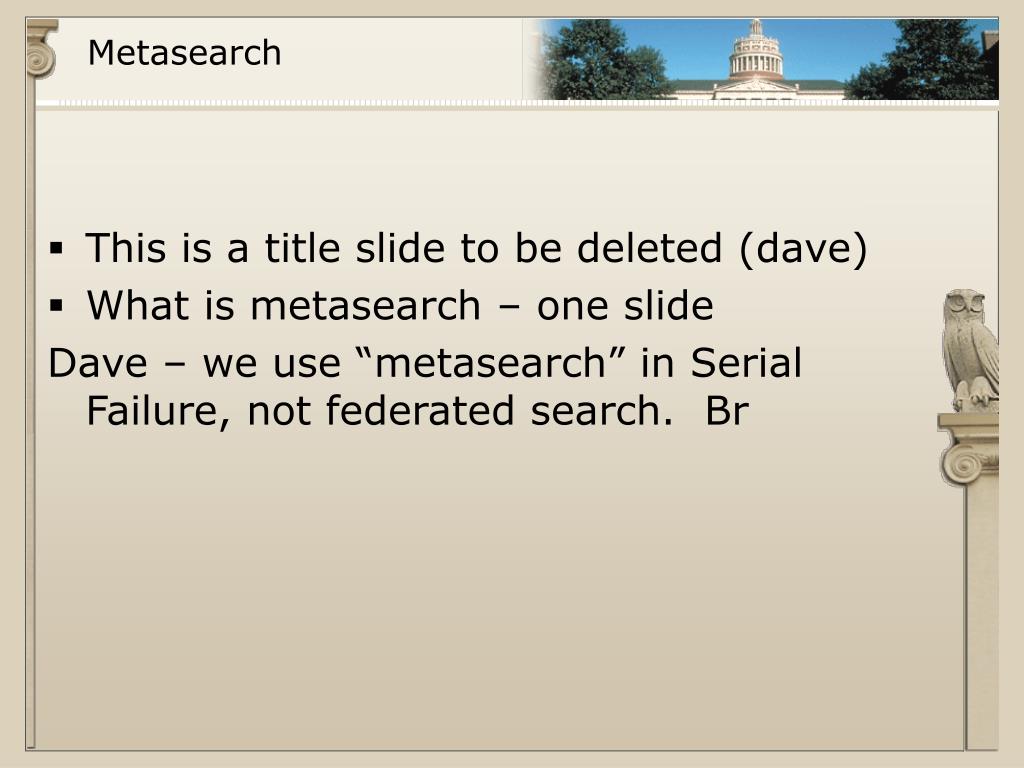Click the column capital beneath the owl
1024x768 pixels.
969,449
